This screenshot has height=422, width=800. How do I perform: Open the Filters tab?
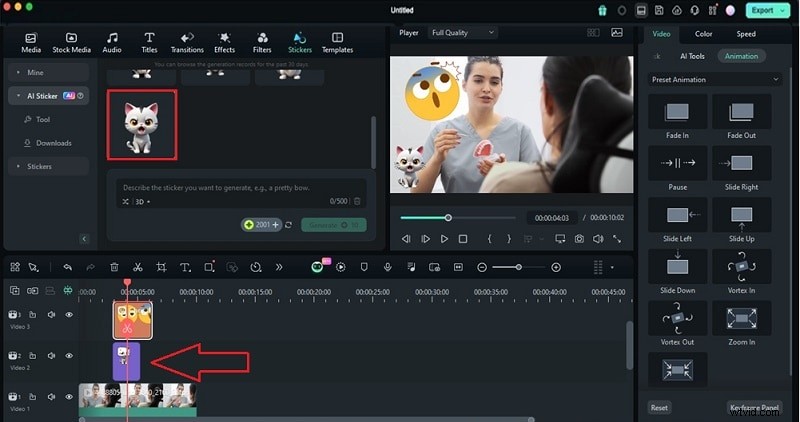tap(262, 43)
